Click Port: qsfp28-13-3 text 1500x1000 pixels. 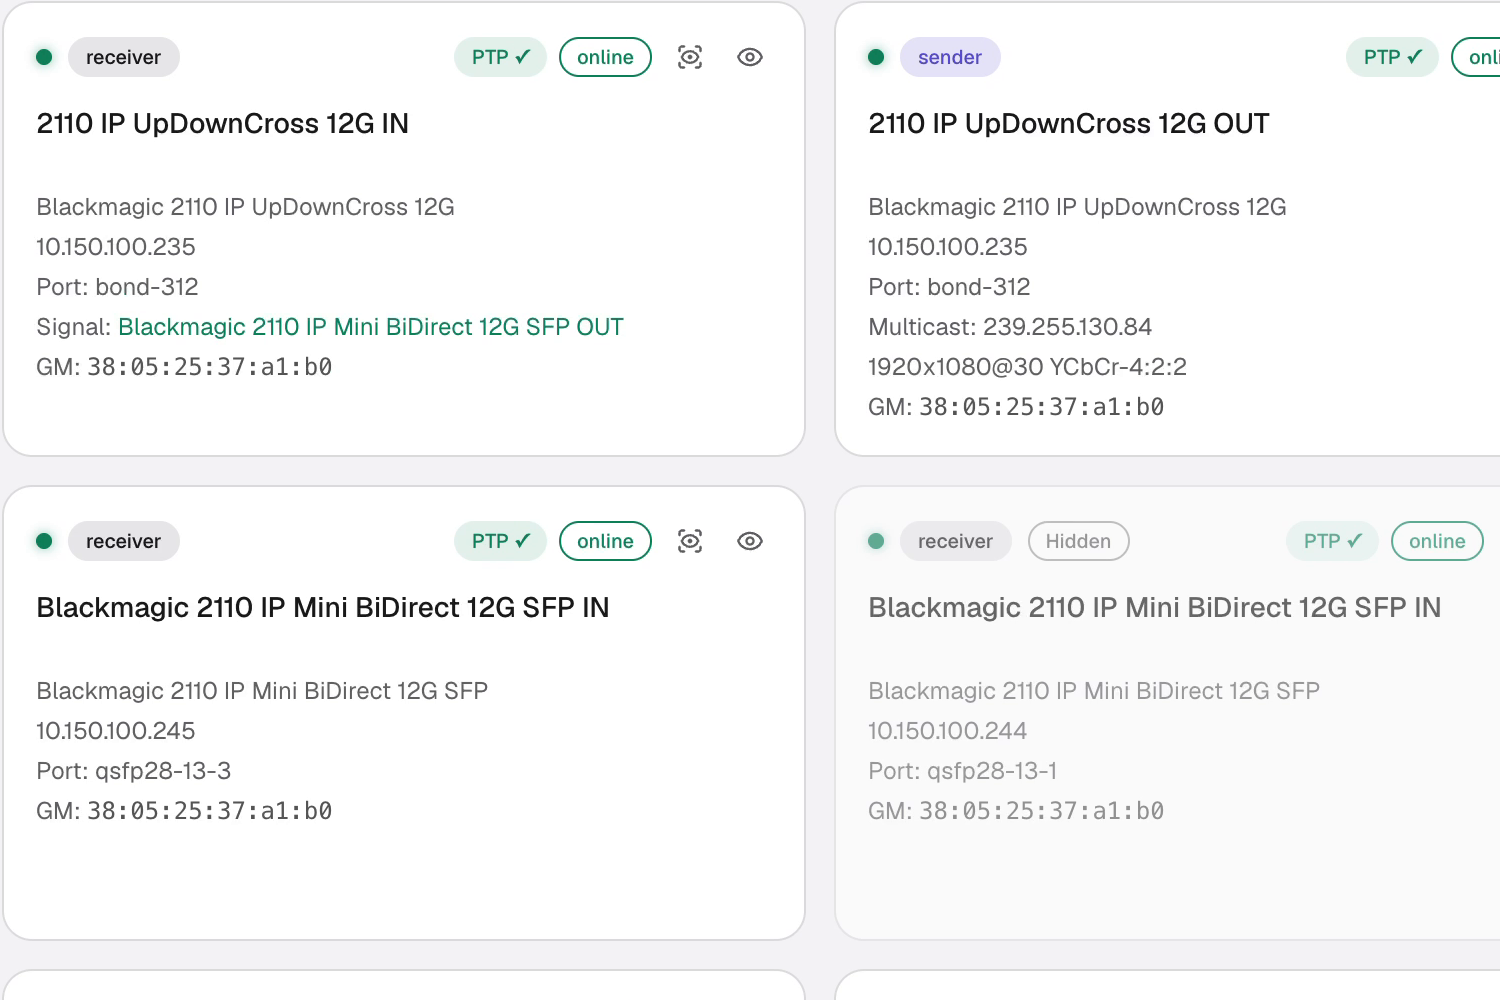click(134, 771)
